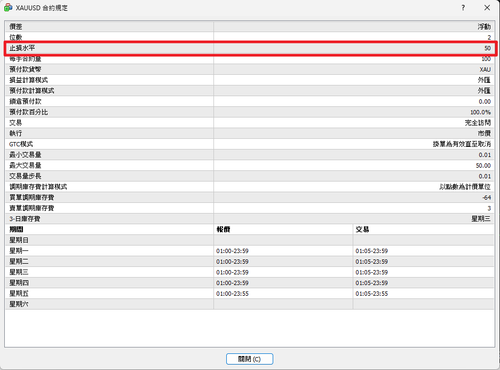Select the 買單調期庫存費 row label
Image resolution: width=500 pixels, height=370 pixels.
(x=32, y=197)
